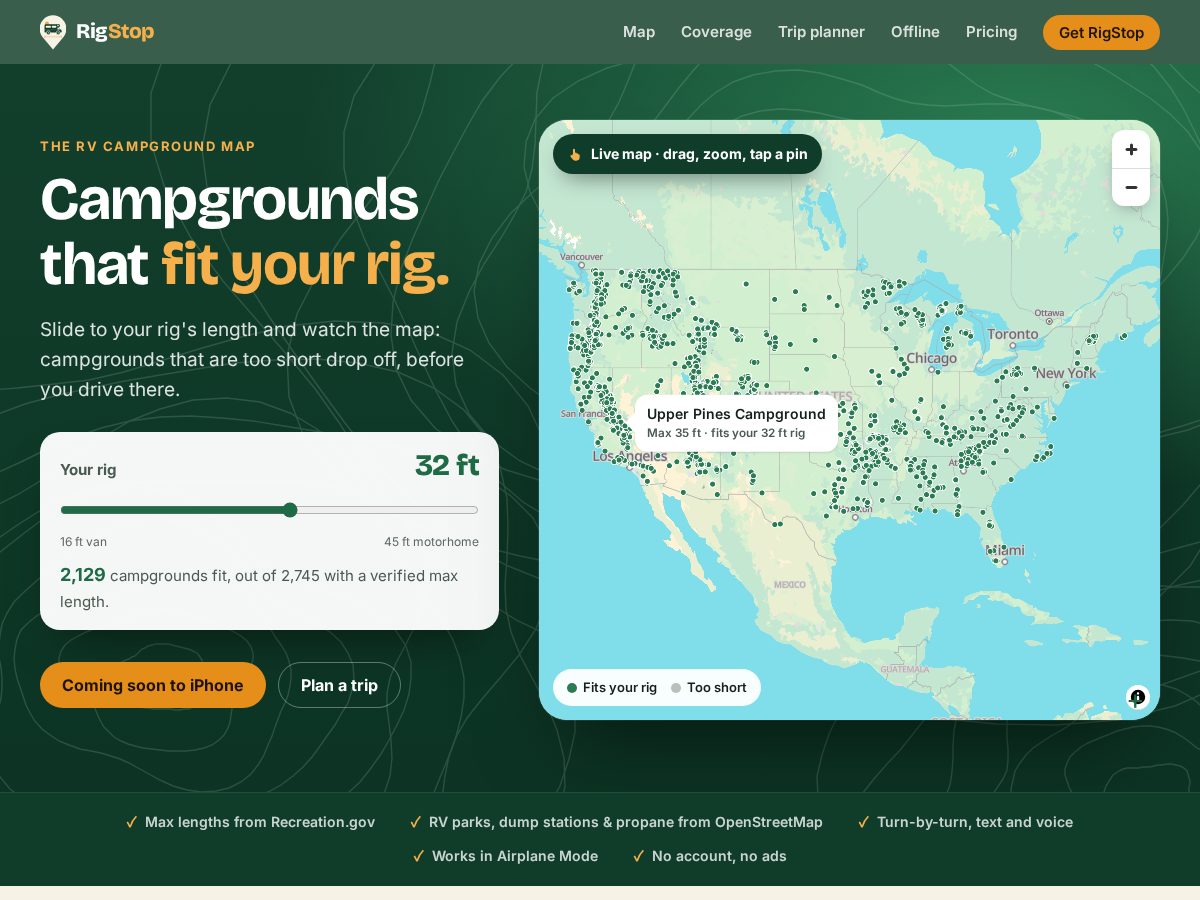Open the Map nav item
This screenshot has height=900, width=1200.
click(x=639, y=32)
